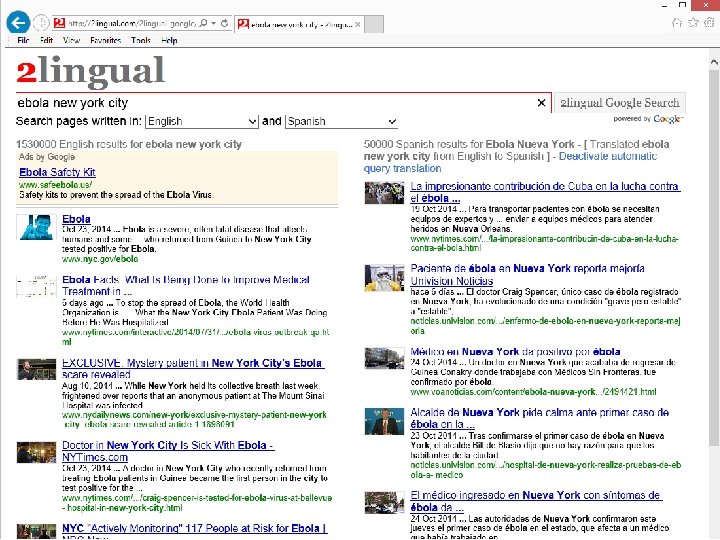Click thumbnail beside NYTimes Doctor Sick result
The image size is (720, 540).
pos(36,453)
